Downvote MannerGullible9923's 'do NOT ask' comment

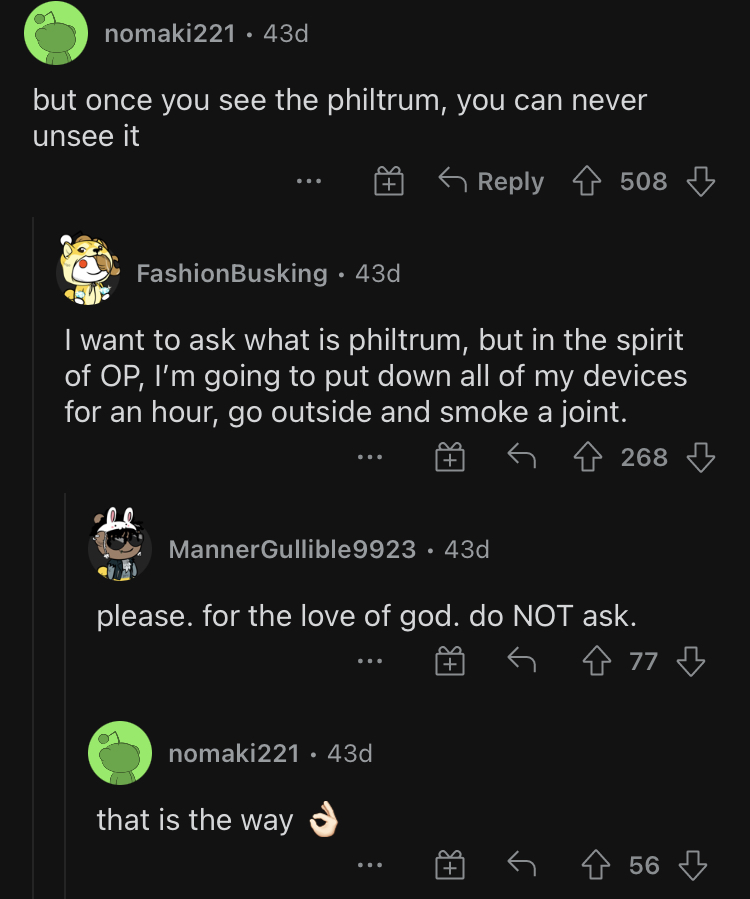(691, 661)
